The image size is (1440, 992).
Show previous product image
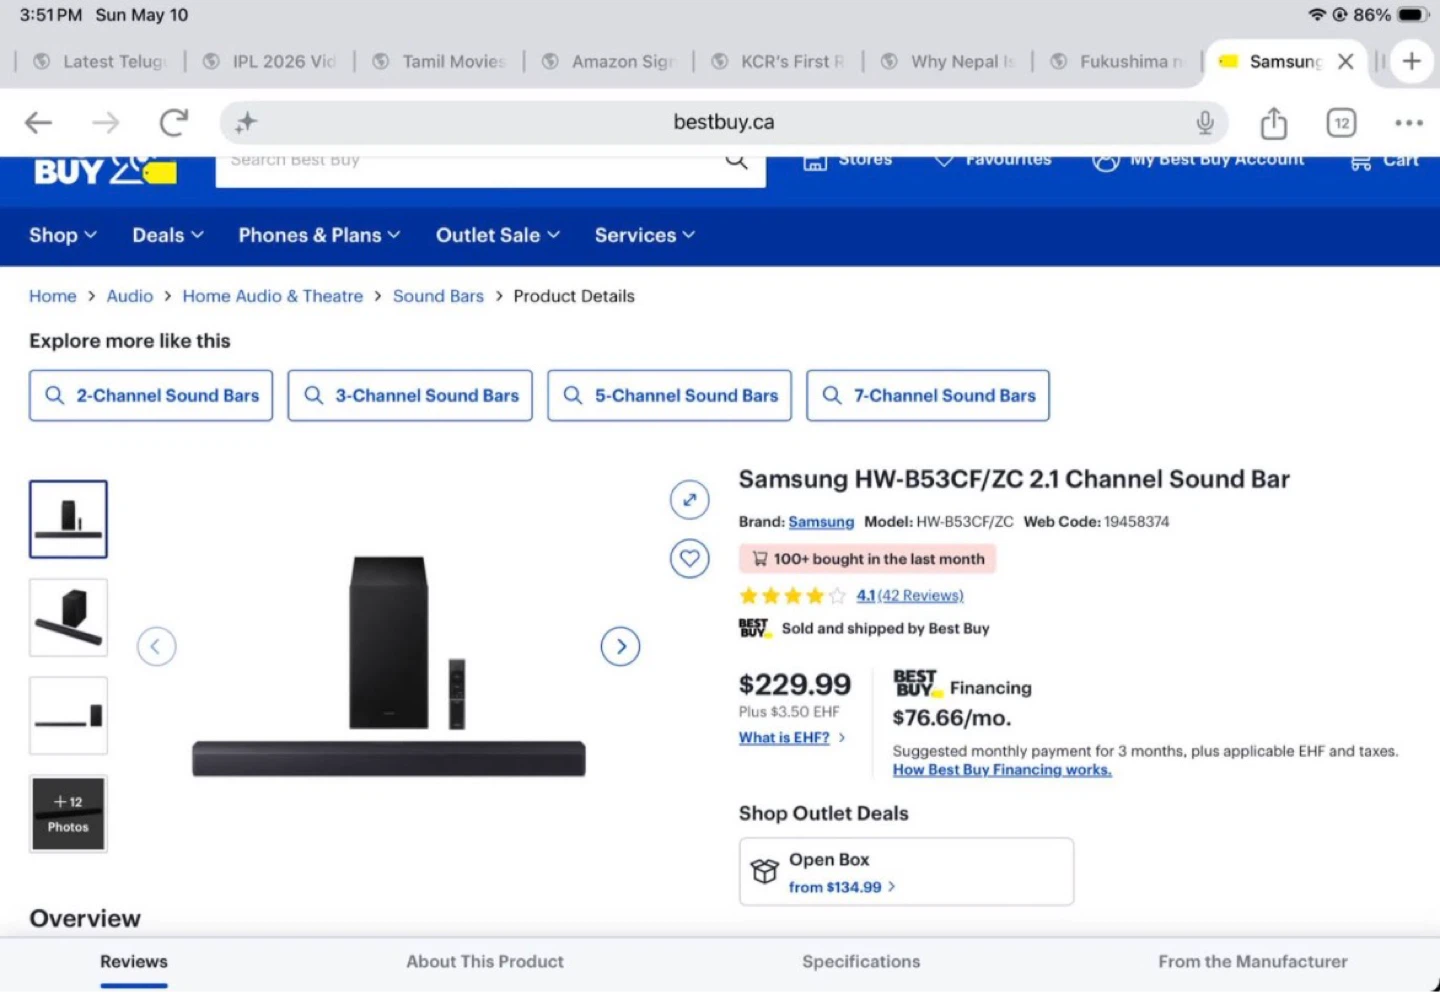point(156,646)
